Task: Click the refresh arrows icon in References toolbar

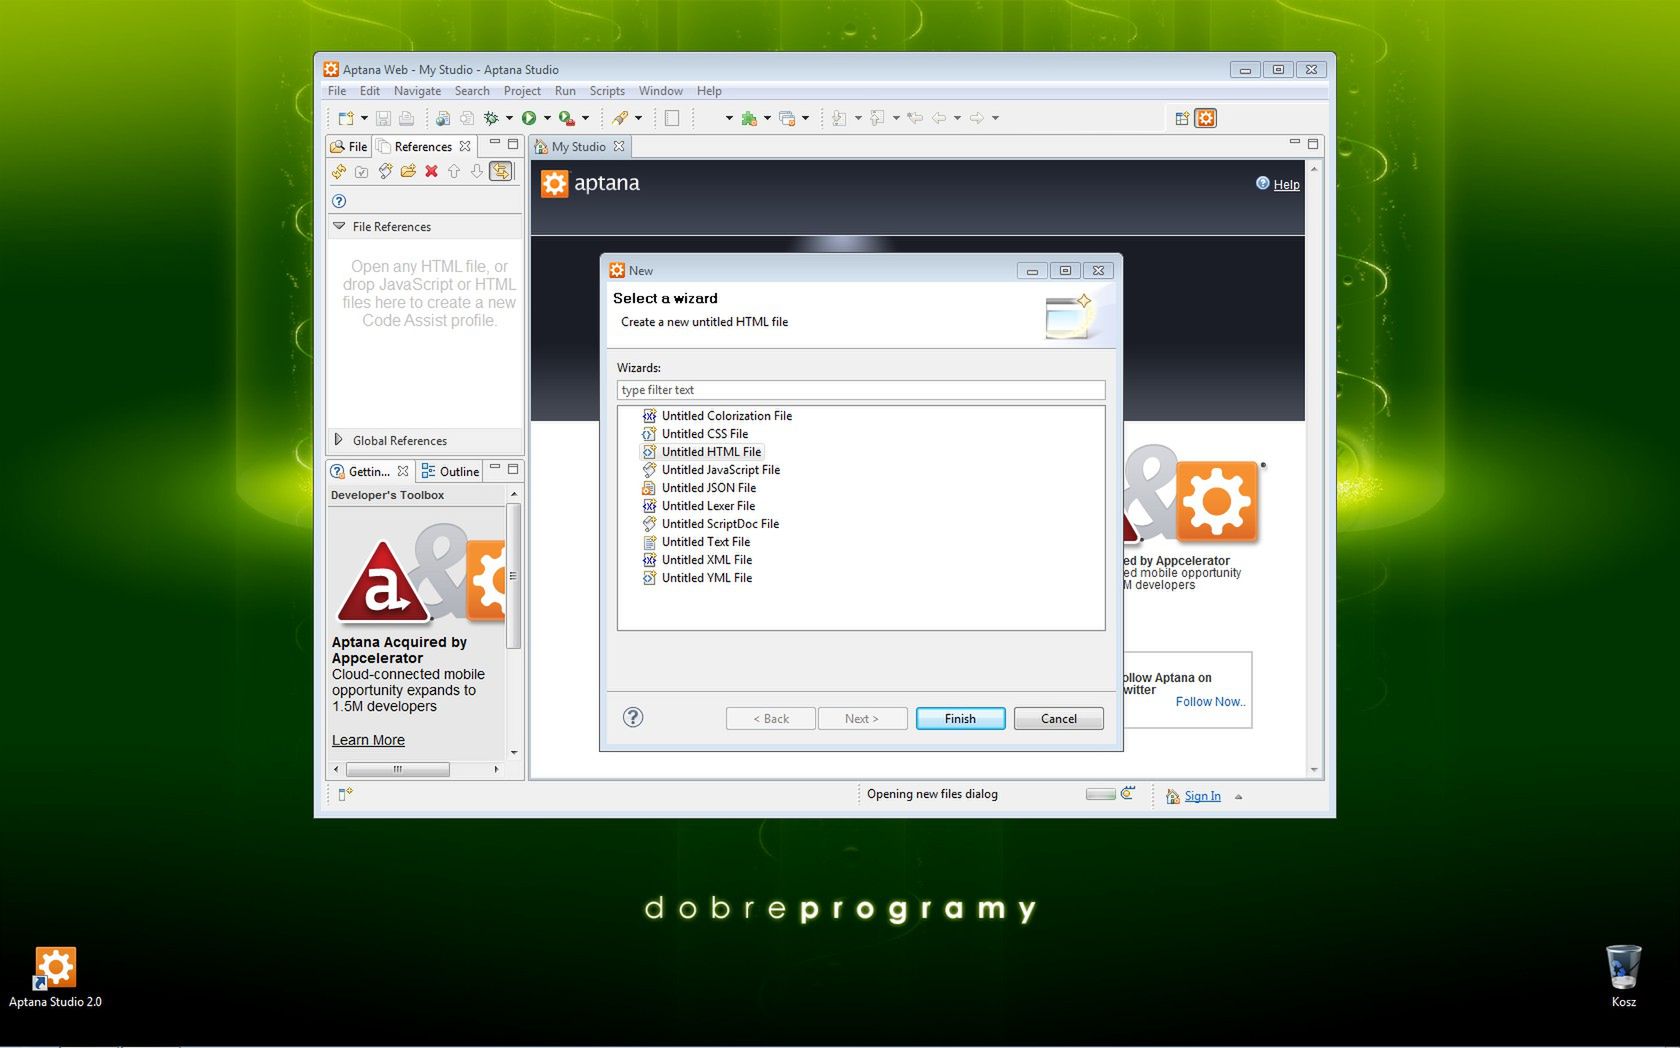Action: (x=339, y=171)
